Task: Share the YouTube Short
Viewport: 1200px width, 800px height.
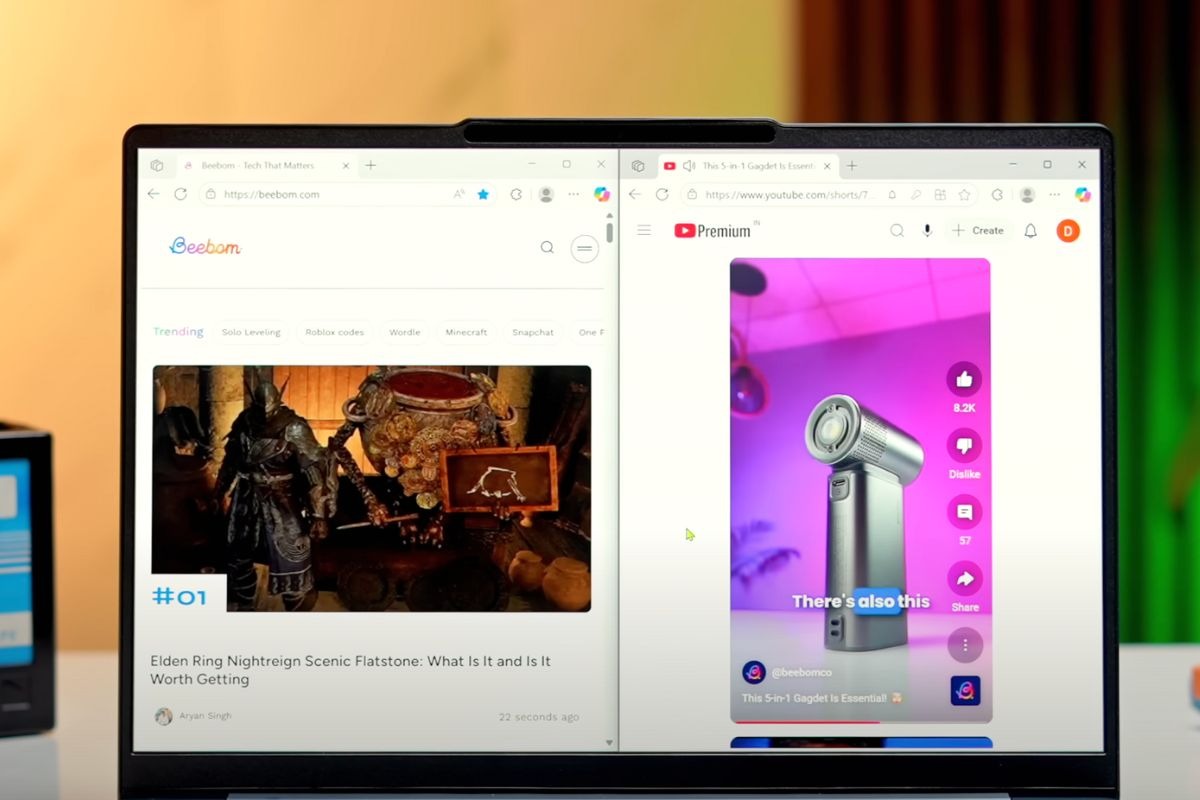Action: [965, 578]
